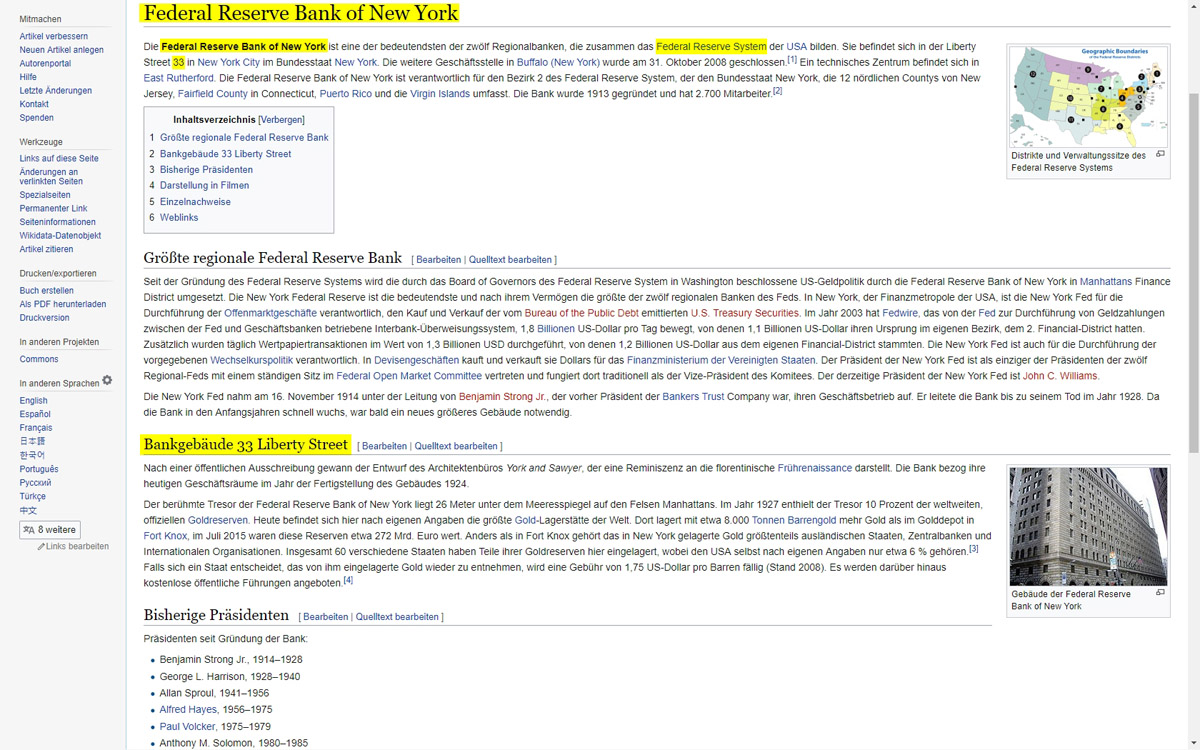Open 'Alfred Hayes' president link
The height and width of the screenshot is (750, 1200).
point(188,710)
